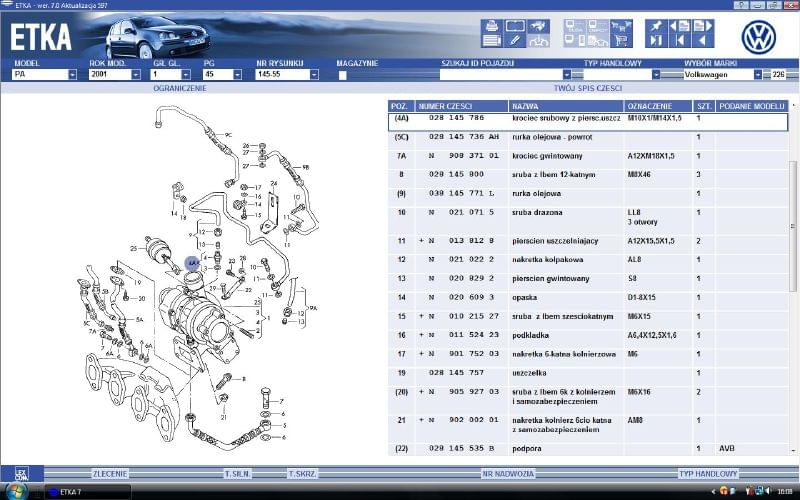This screenshot has width=800, height=500.
Task: Click the previous page document icon
Action: [680, 26]
